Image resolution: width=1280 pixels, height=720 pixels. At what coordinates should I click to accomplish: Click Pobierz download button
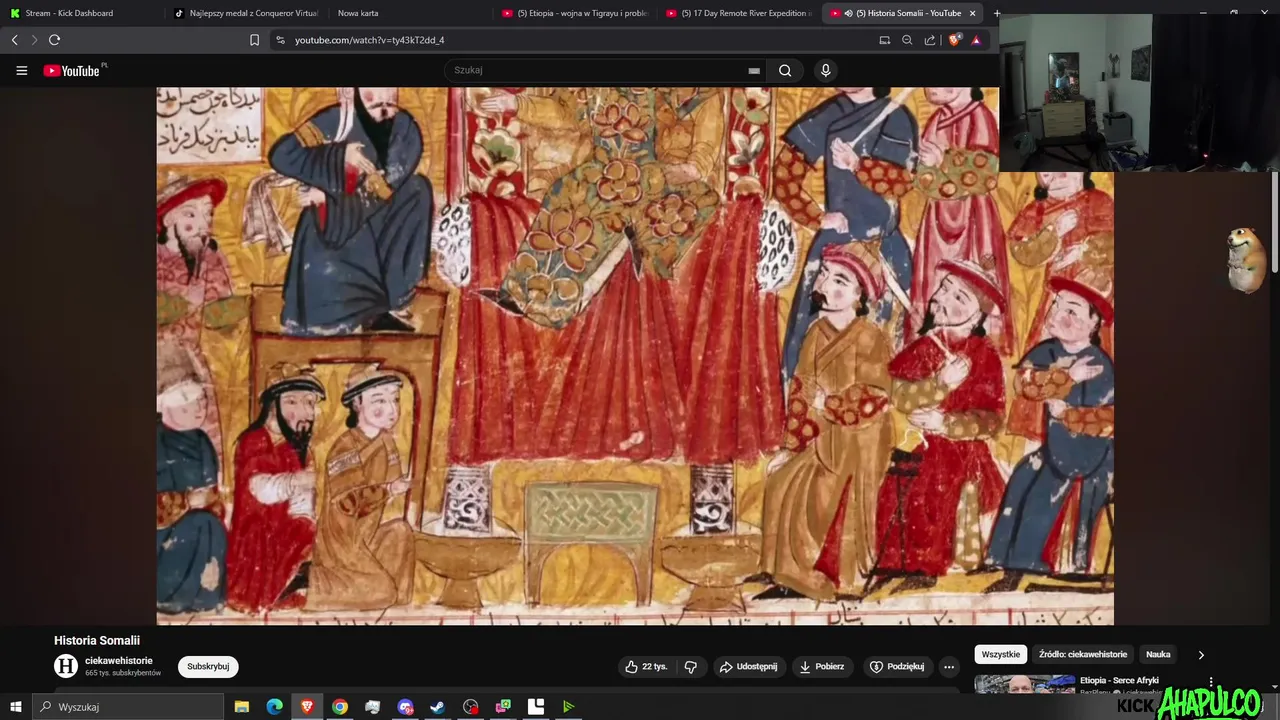click(x=821, y=666)
